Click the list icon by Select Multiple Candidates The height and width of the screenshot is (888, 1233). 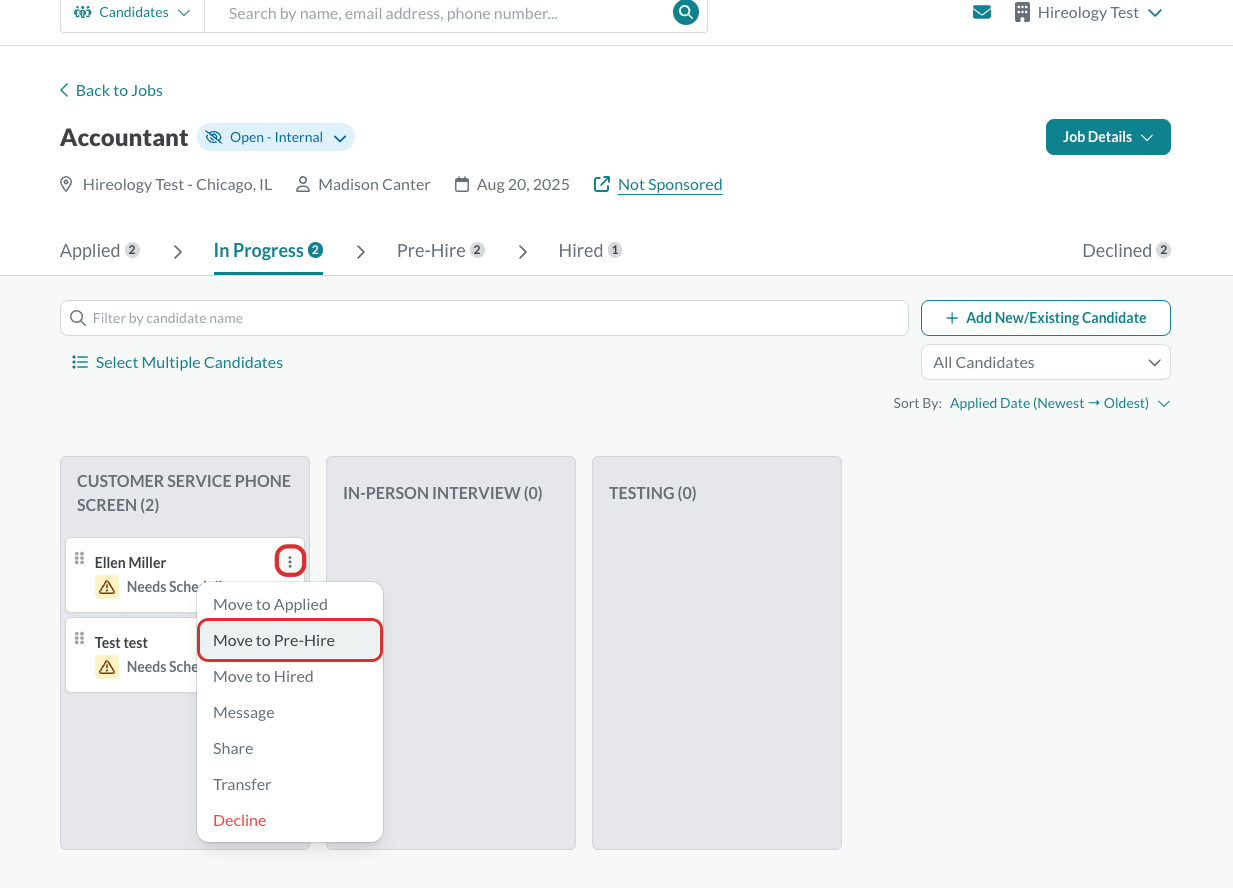(80, 362)
